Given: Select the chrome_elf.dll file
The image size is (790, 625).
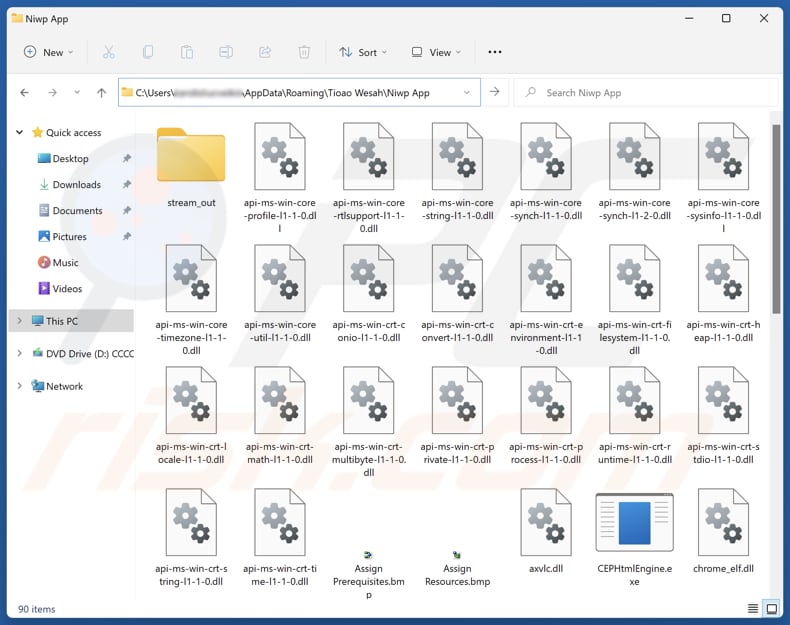Looking at the screenshot, I should 723,531.
